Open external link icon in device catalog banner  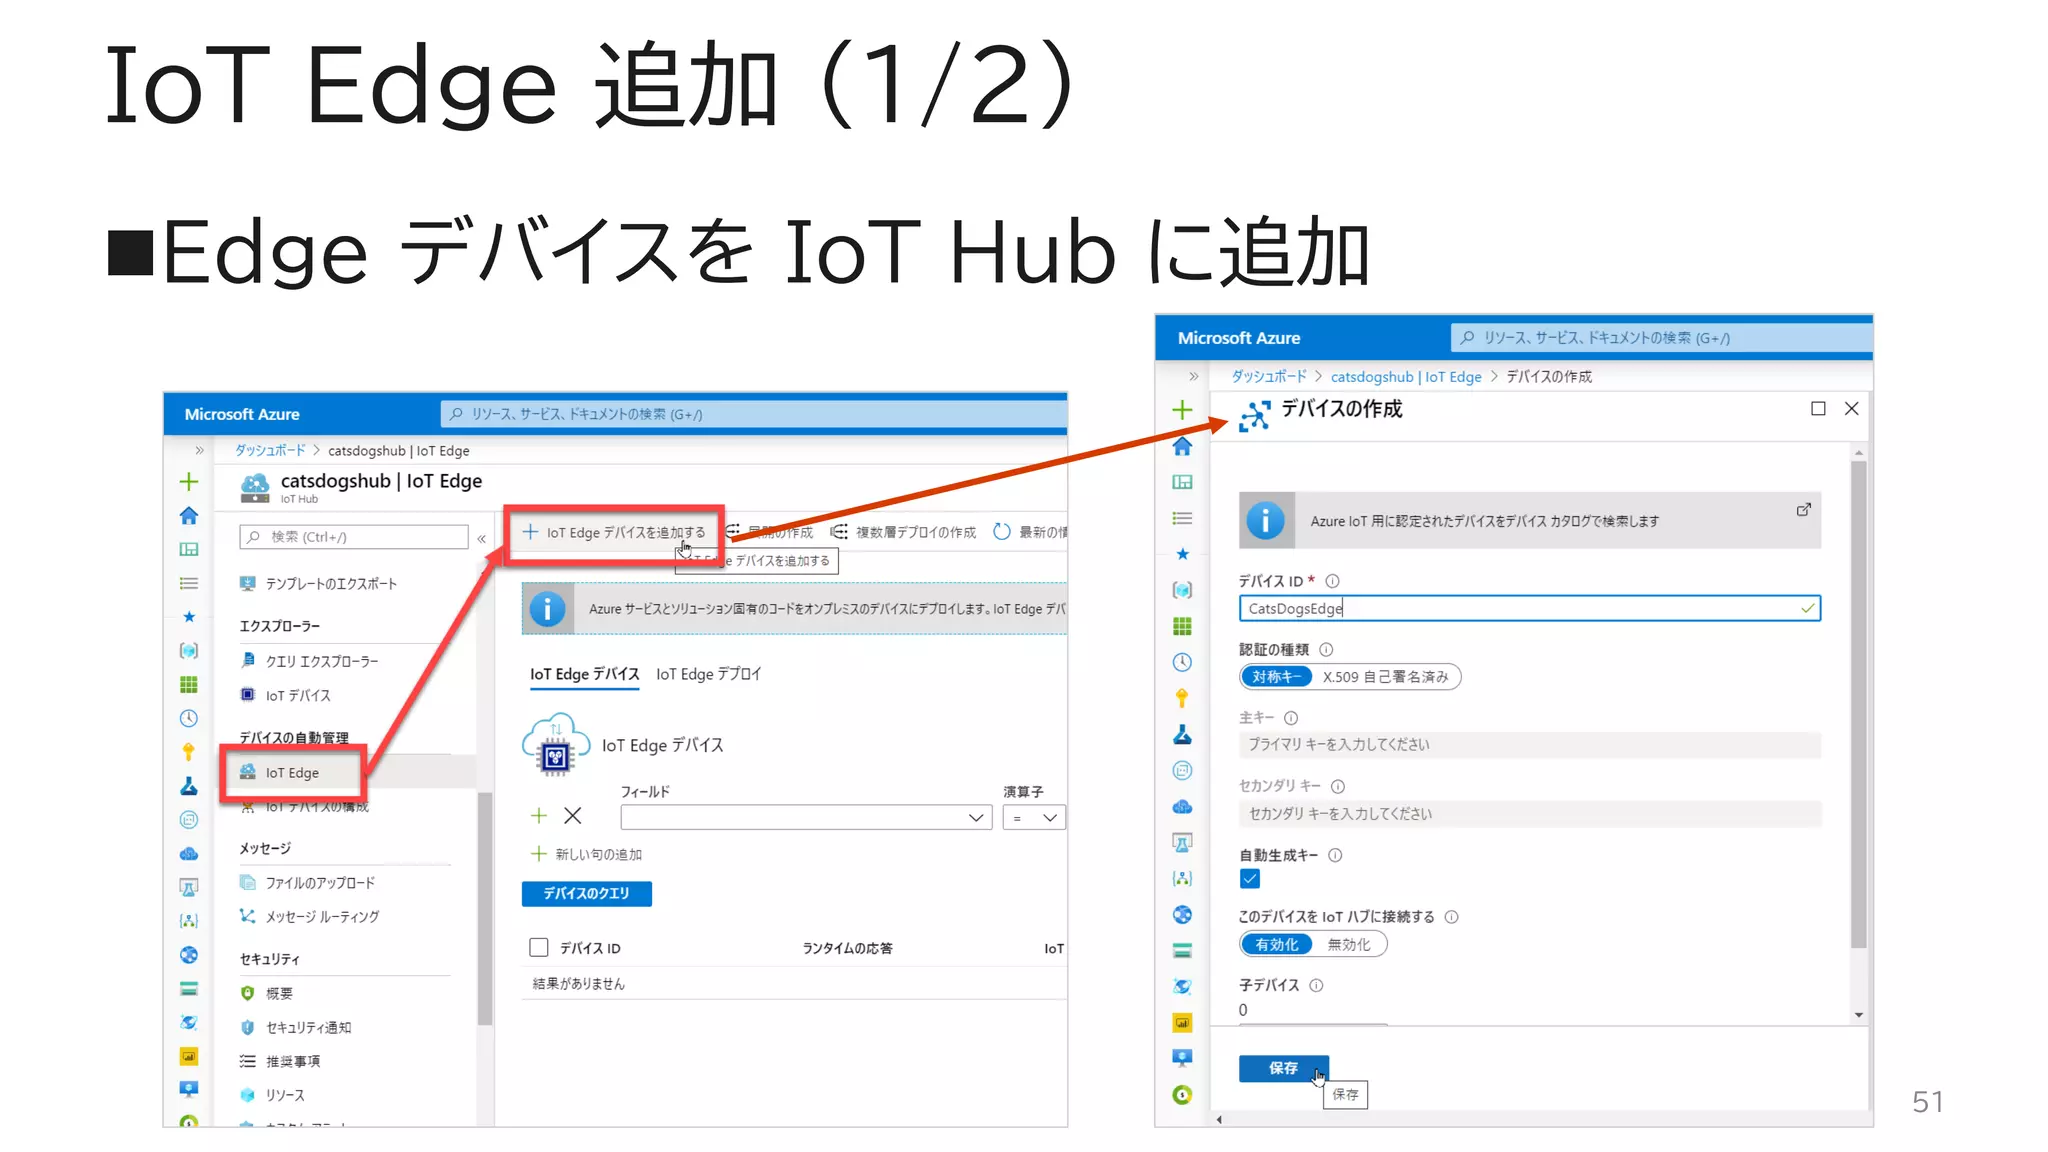point(1803,510)
